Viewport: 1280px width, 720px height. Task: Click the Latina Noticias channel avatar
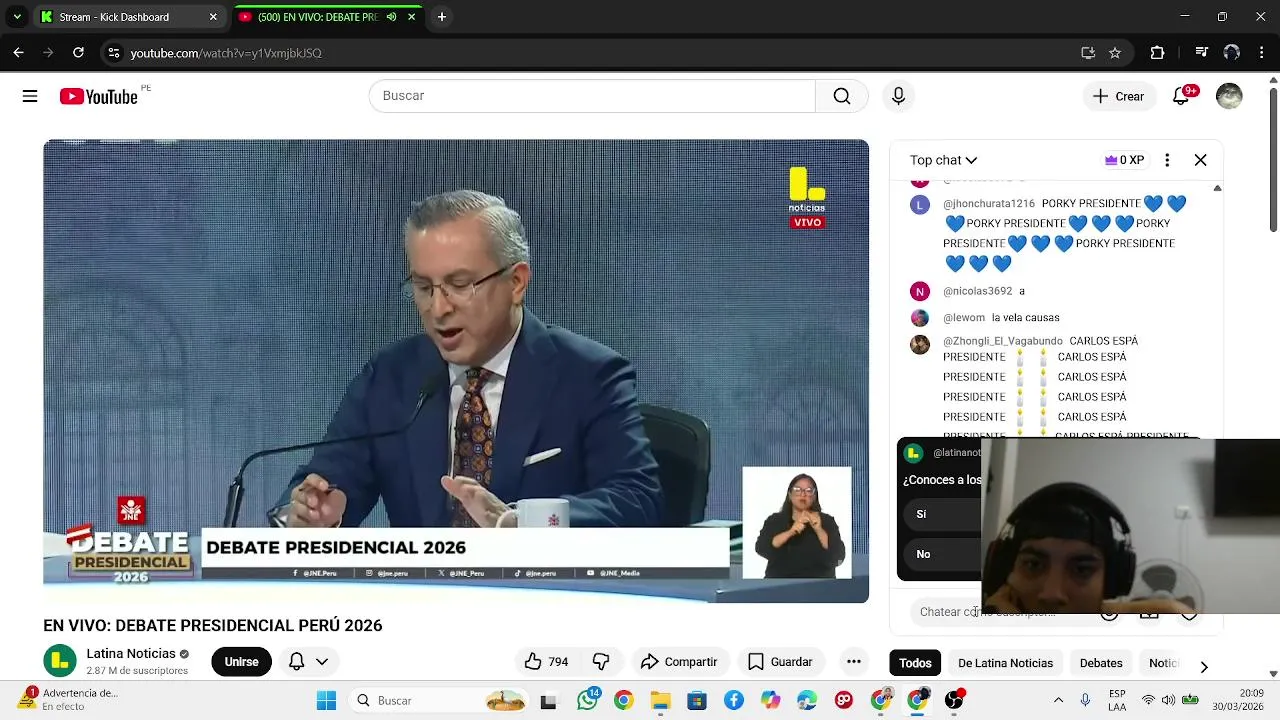tap(60, 661)
